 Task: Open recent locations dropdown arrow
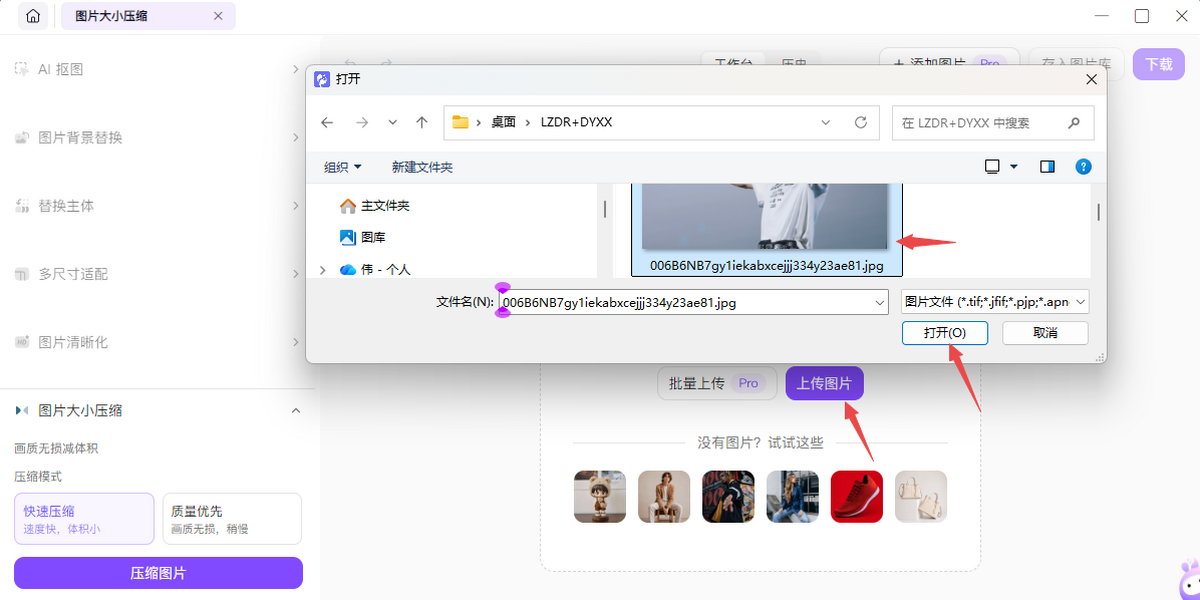pyautogui.click(x=392, y=122)
